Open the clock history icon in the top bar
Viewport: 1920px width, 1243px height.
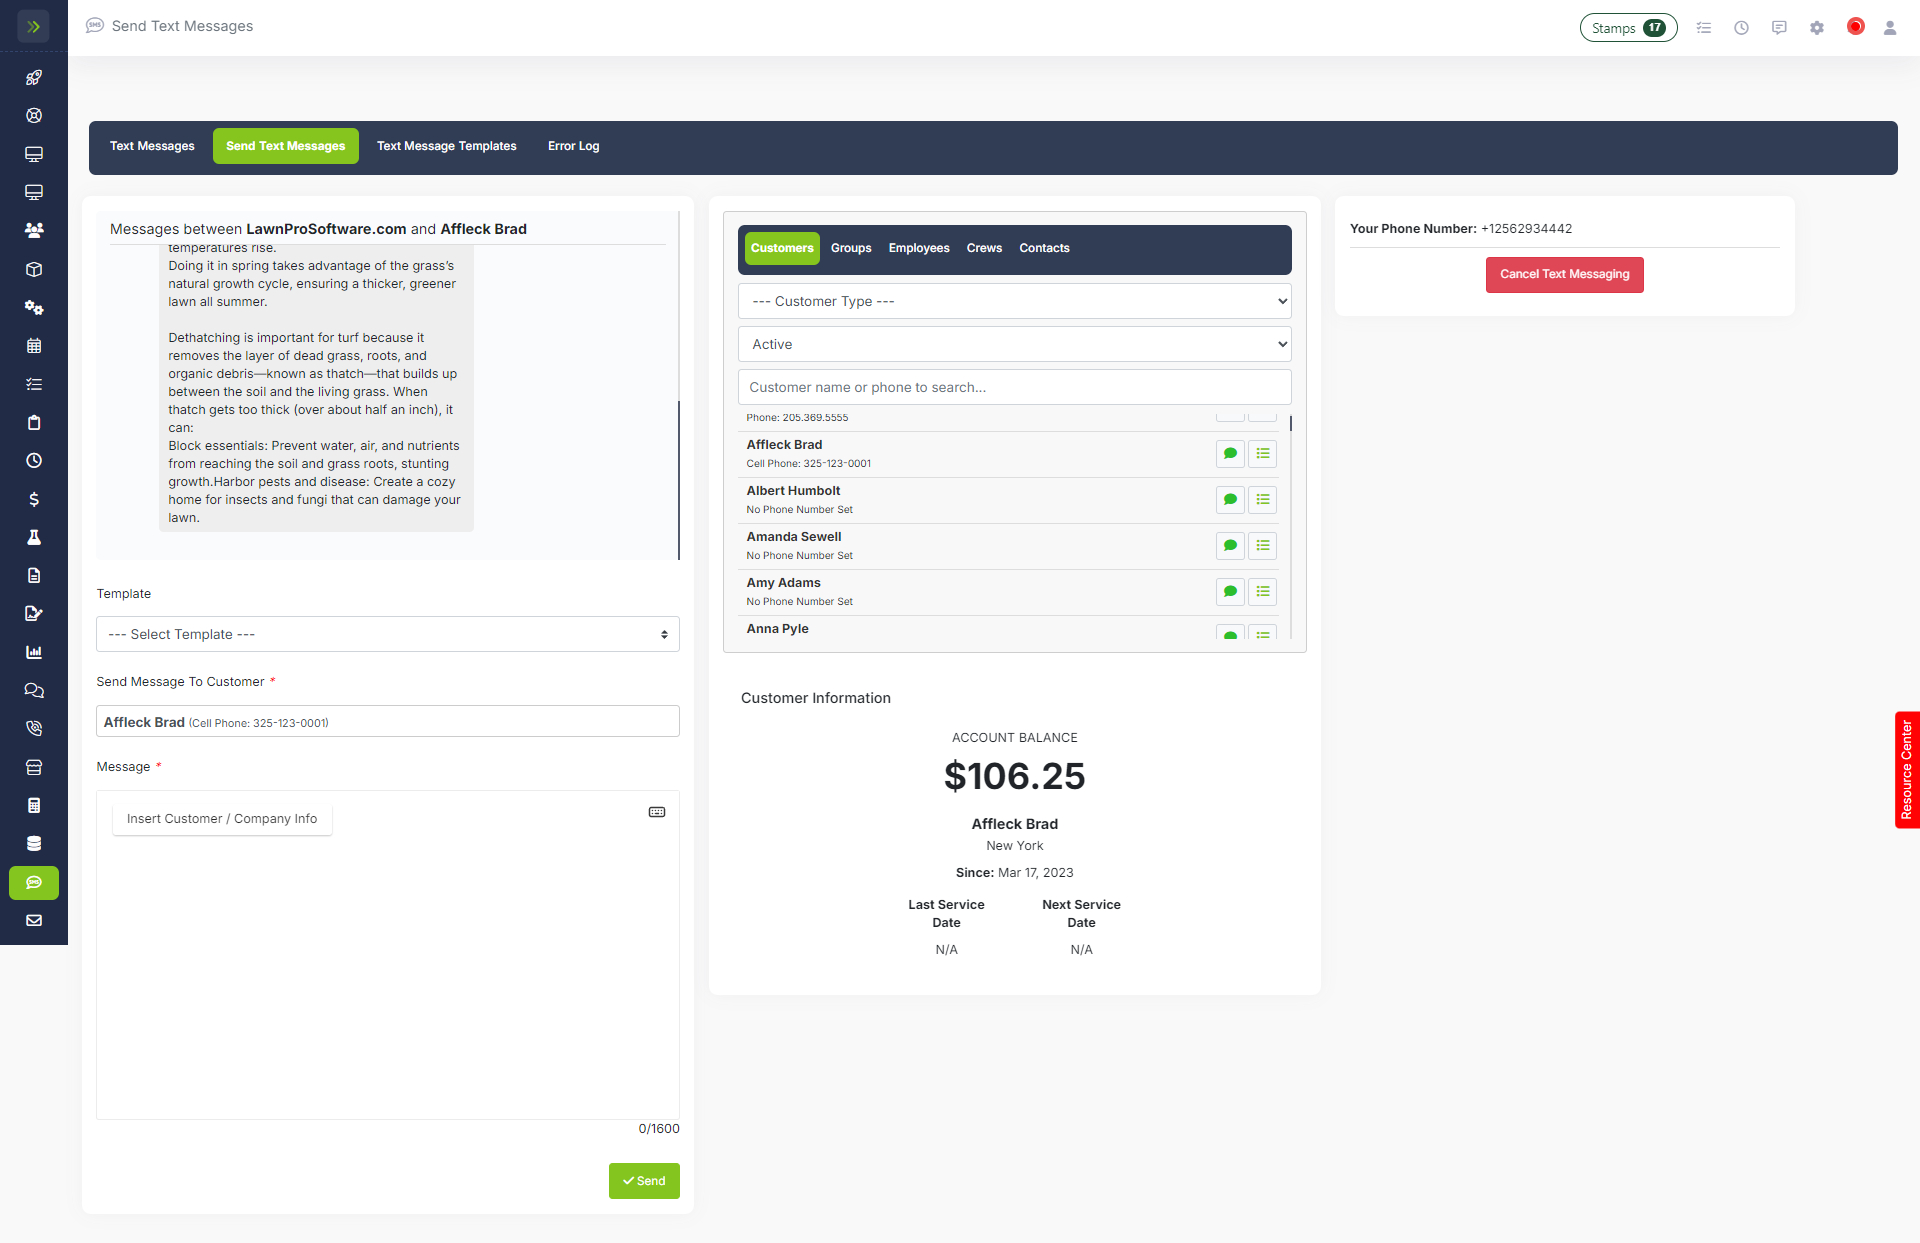[1741, 28]
